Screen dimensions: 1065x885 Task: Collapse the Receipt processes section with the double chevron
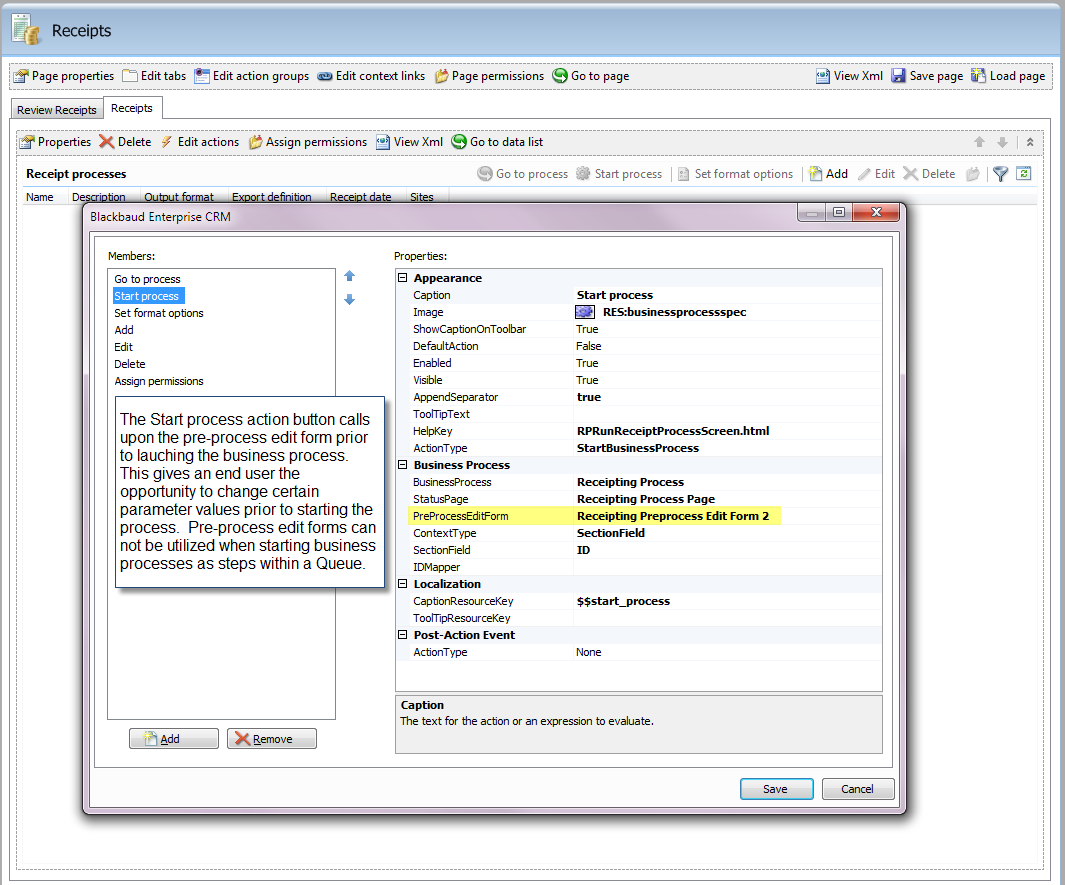[x=1030, y=142]
